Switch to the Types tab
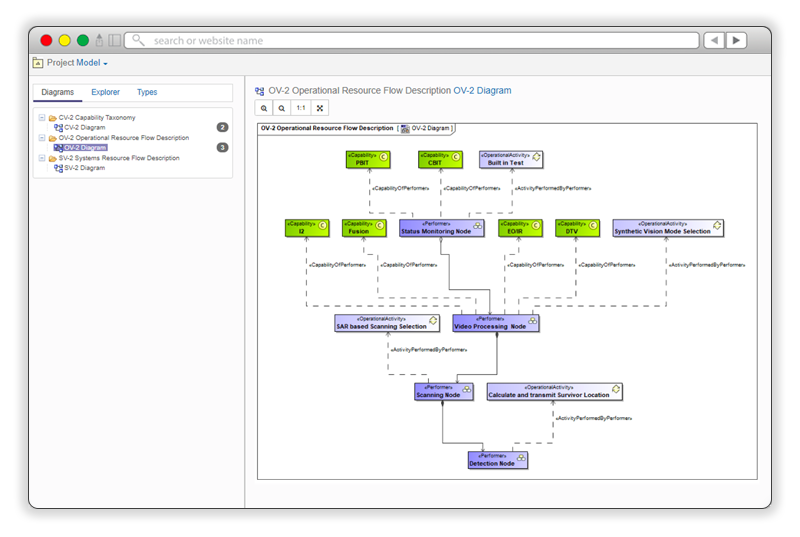This screenshot has width=800, height=537. click(x=147, y=92)
